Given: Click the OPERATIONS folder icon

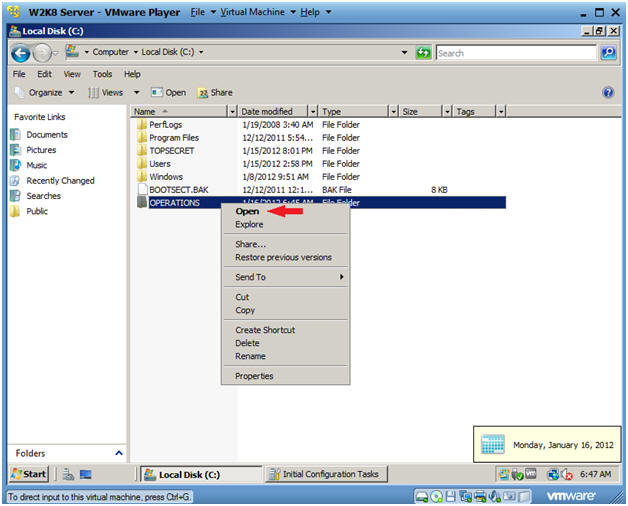Looking at the screenshot, I should 142,202.
